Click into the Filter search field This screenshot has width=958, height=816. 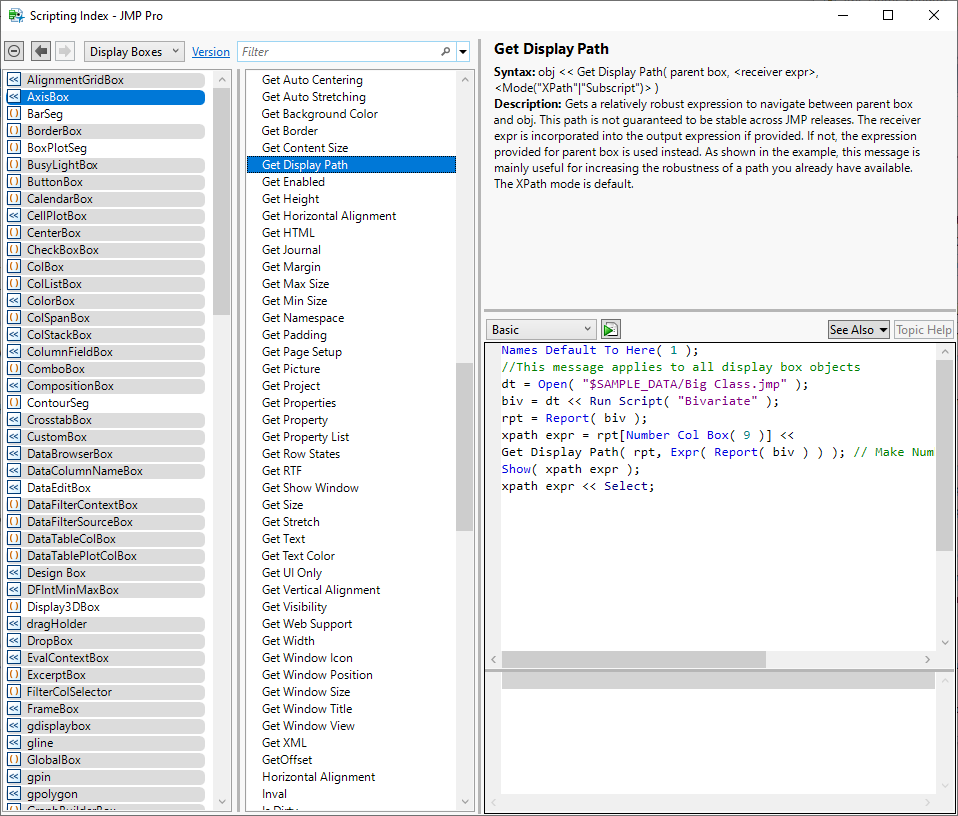pos(338,51)
